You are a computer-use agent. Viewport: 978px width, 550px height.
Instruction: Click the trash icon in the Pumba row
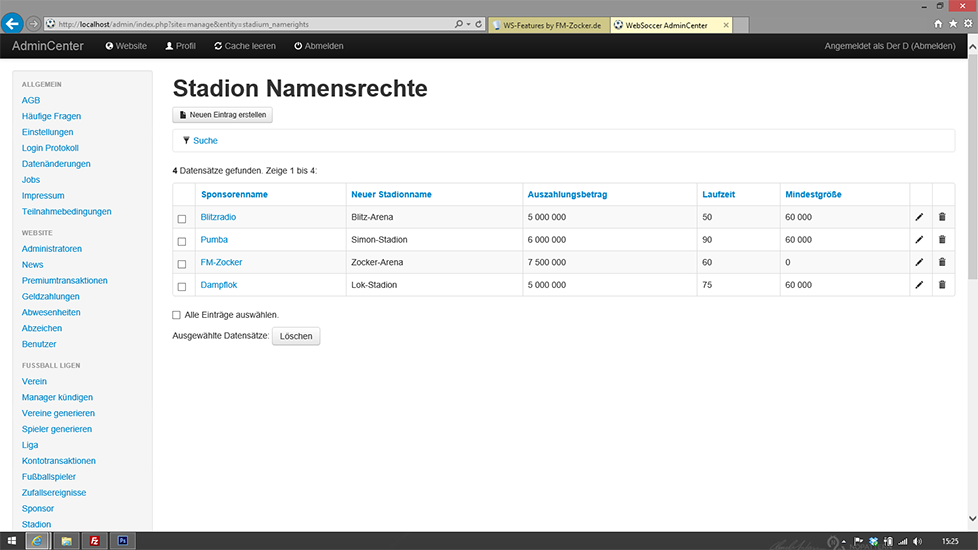941,240
